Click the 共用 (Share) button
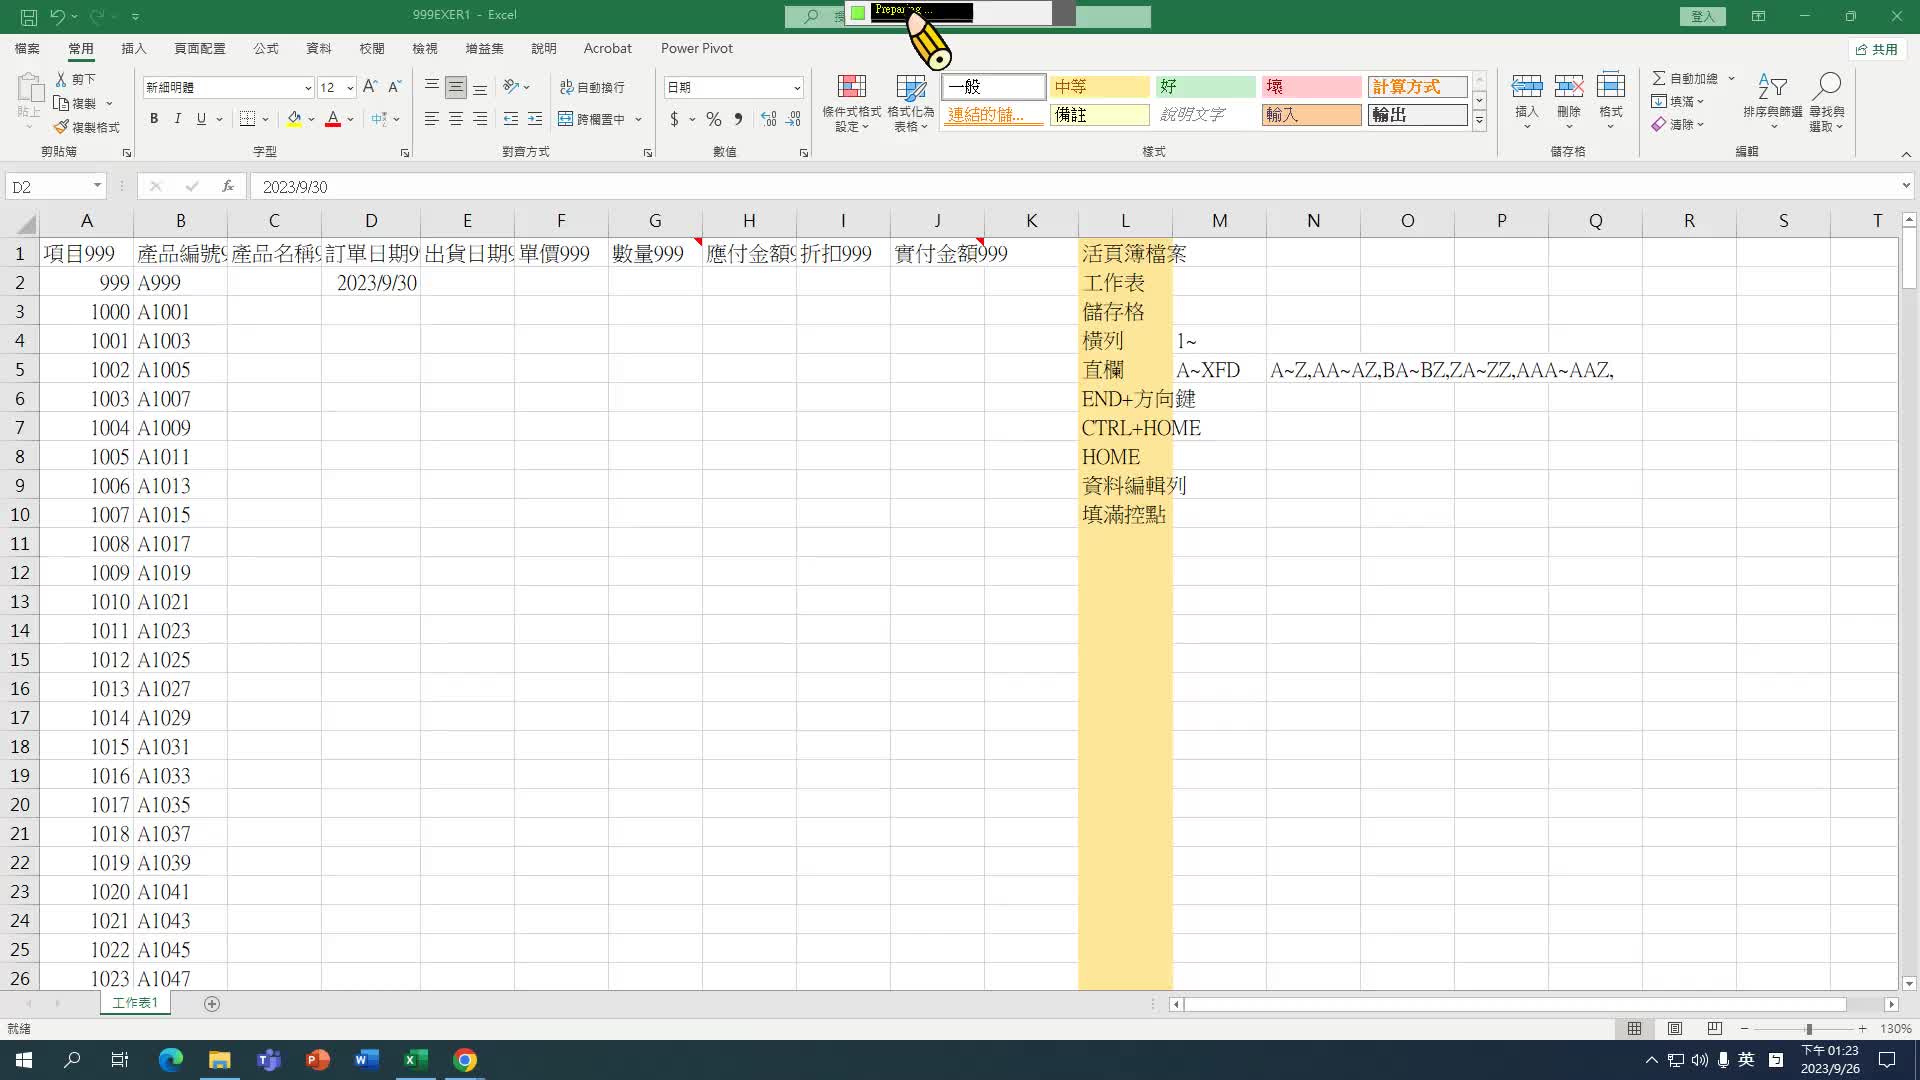Viewport: 1920px width, 1080px height. 1877,49
